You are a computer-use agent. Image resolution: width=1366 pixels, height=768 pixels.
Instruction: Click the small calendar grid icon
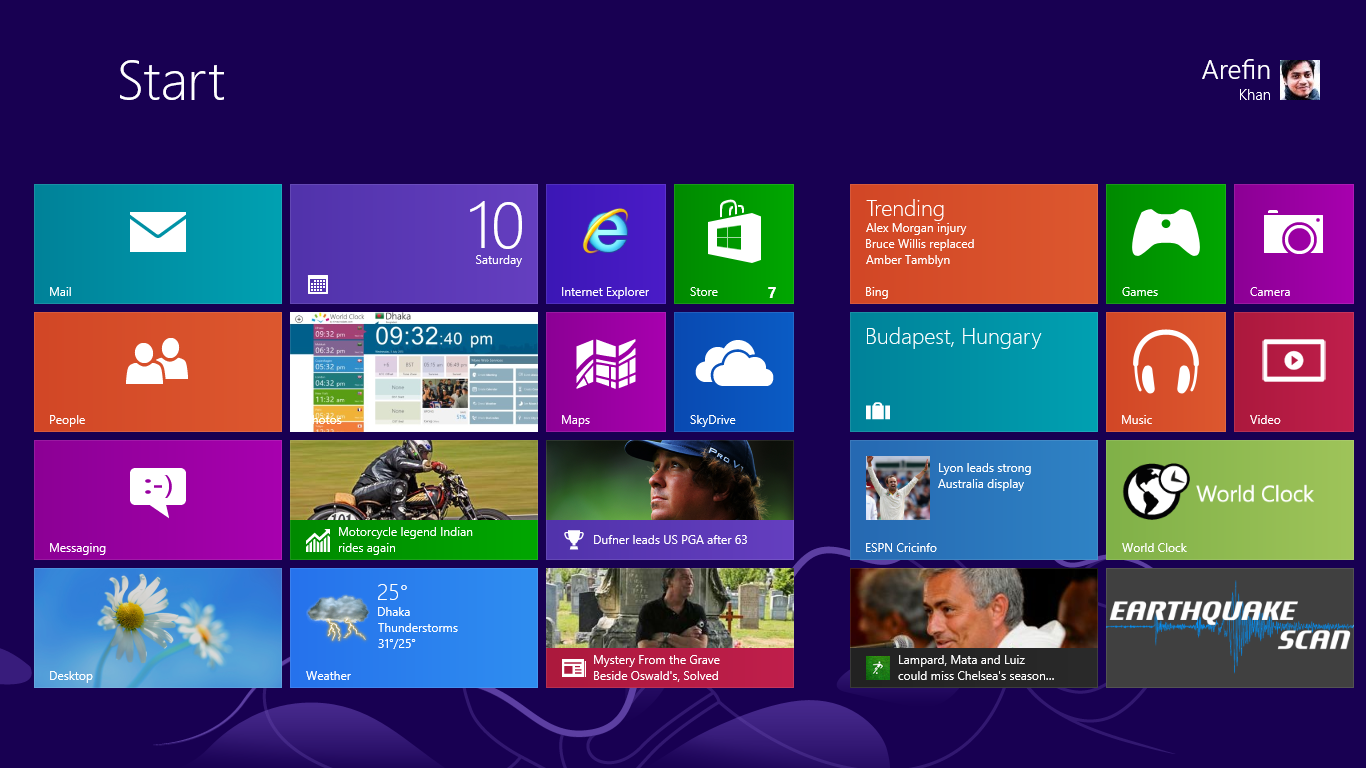coord(318,285)
